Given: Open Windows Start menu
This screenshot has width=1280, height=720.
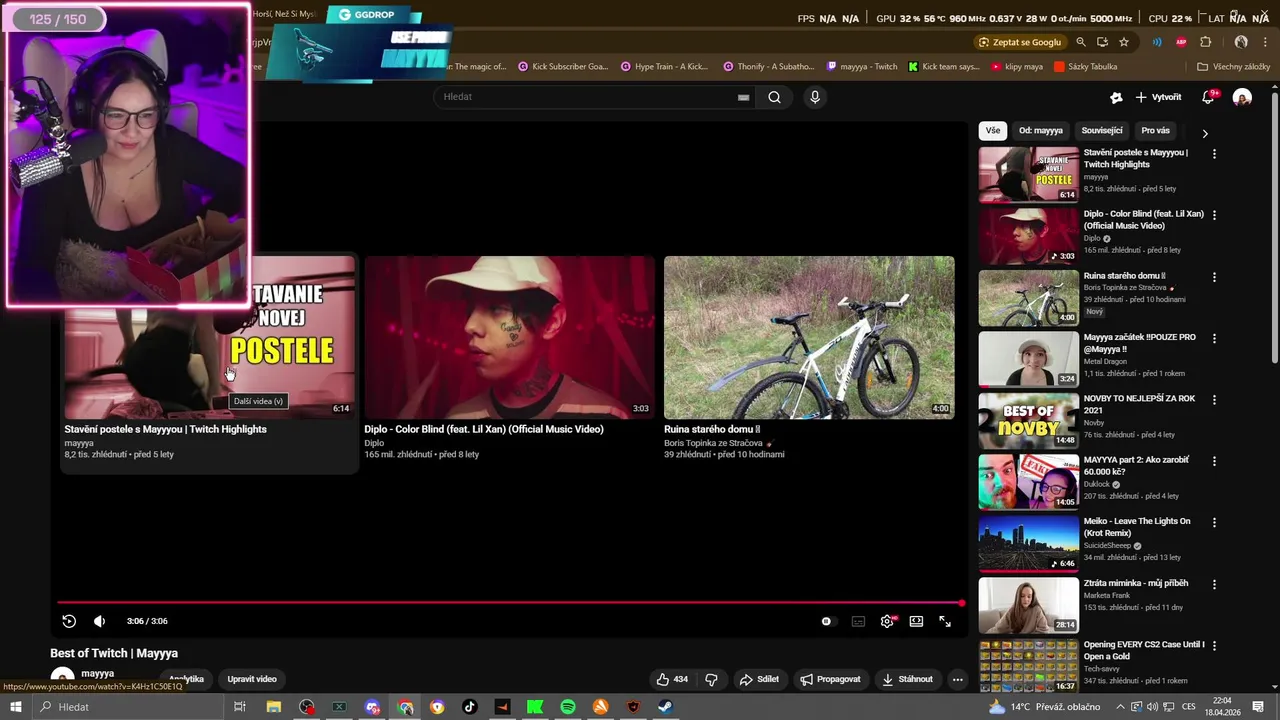Looking at the screenshot, I should click(x=15, y=707).
